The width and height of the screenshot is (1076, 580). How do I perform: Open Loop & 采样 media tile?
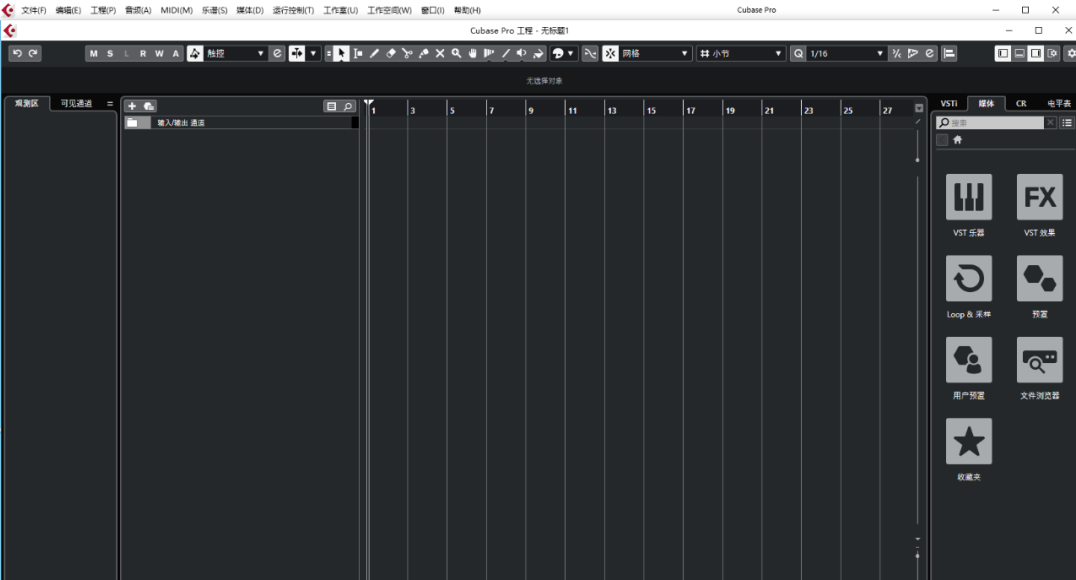pyautogui.click(x=968, y=279)
